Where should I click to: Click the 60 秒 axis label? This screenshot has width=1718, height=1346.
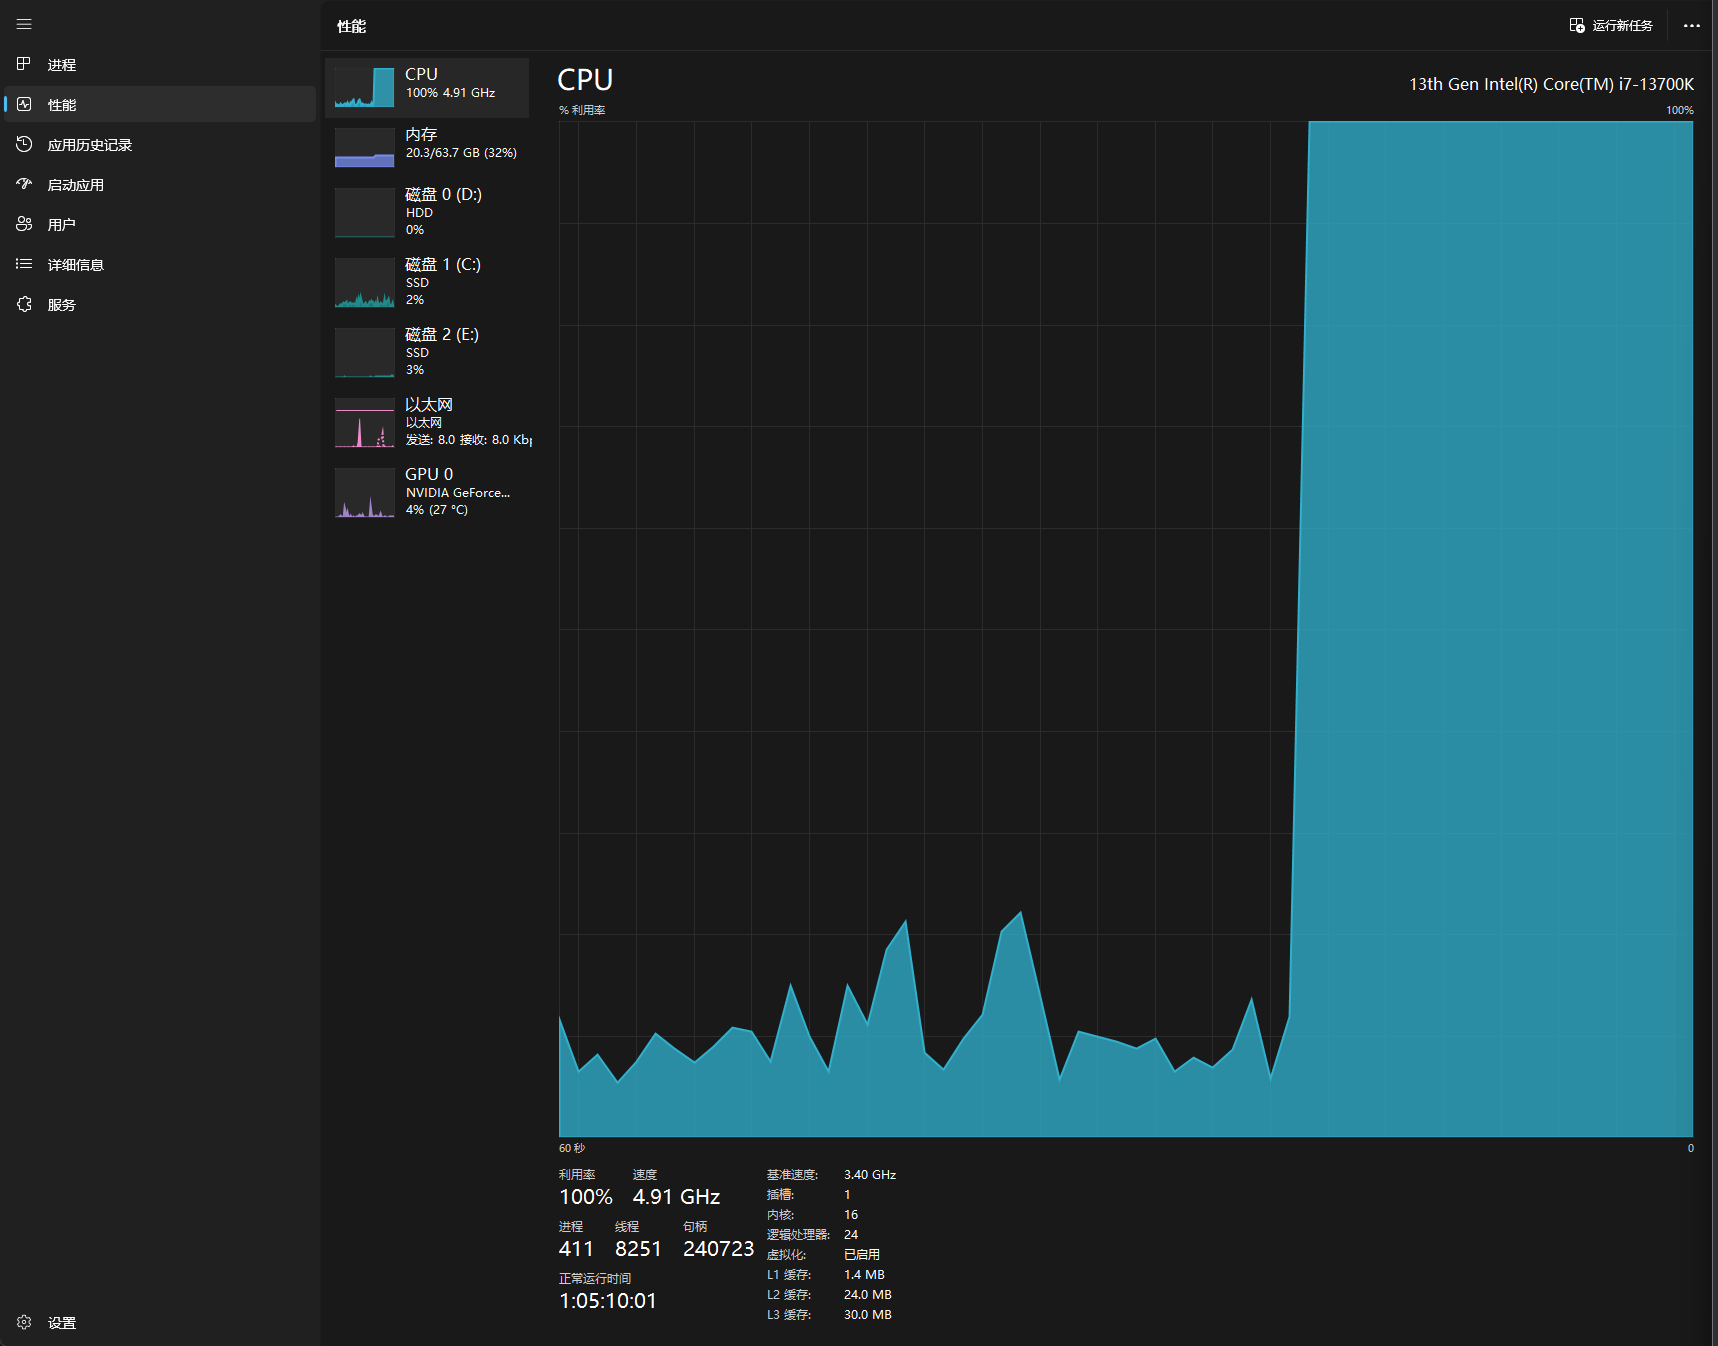click(572, 1148)
